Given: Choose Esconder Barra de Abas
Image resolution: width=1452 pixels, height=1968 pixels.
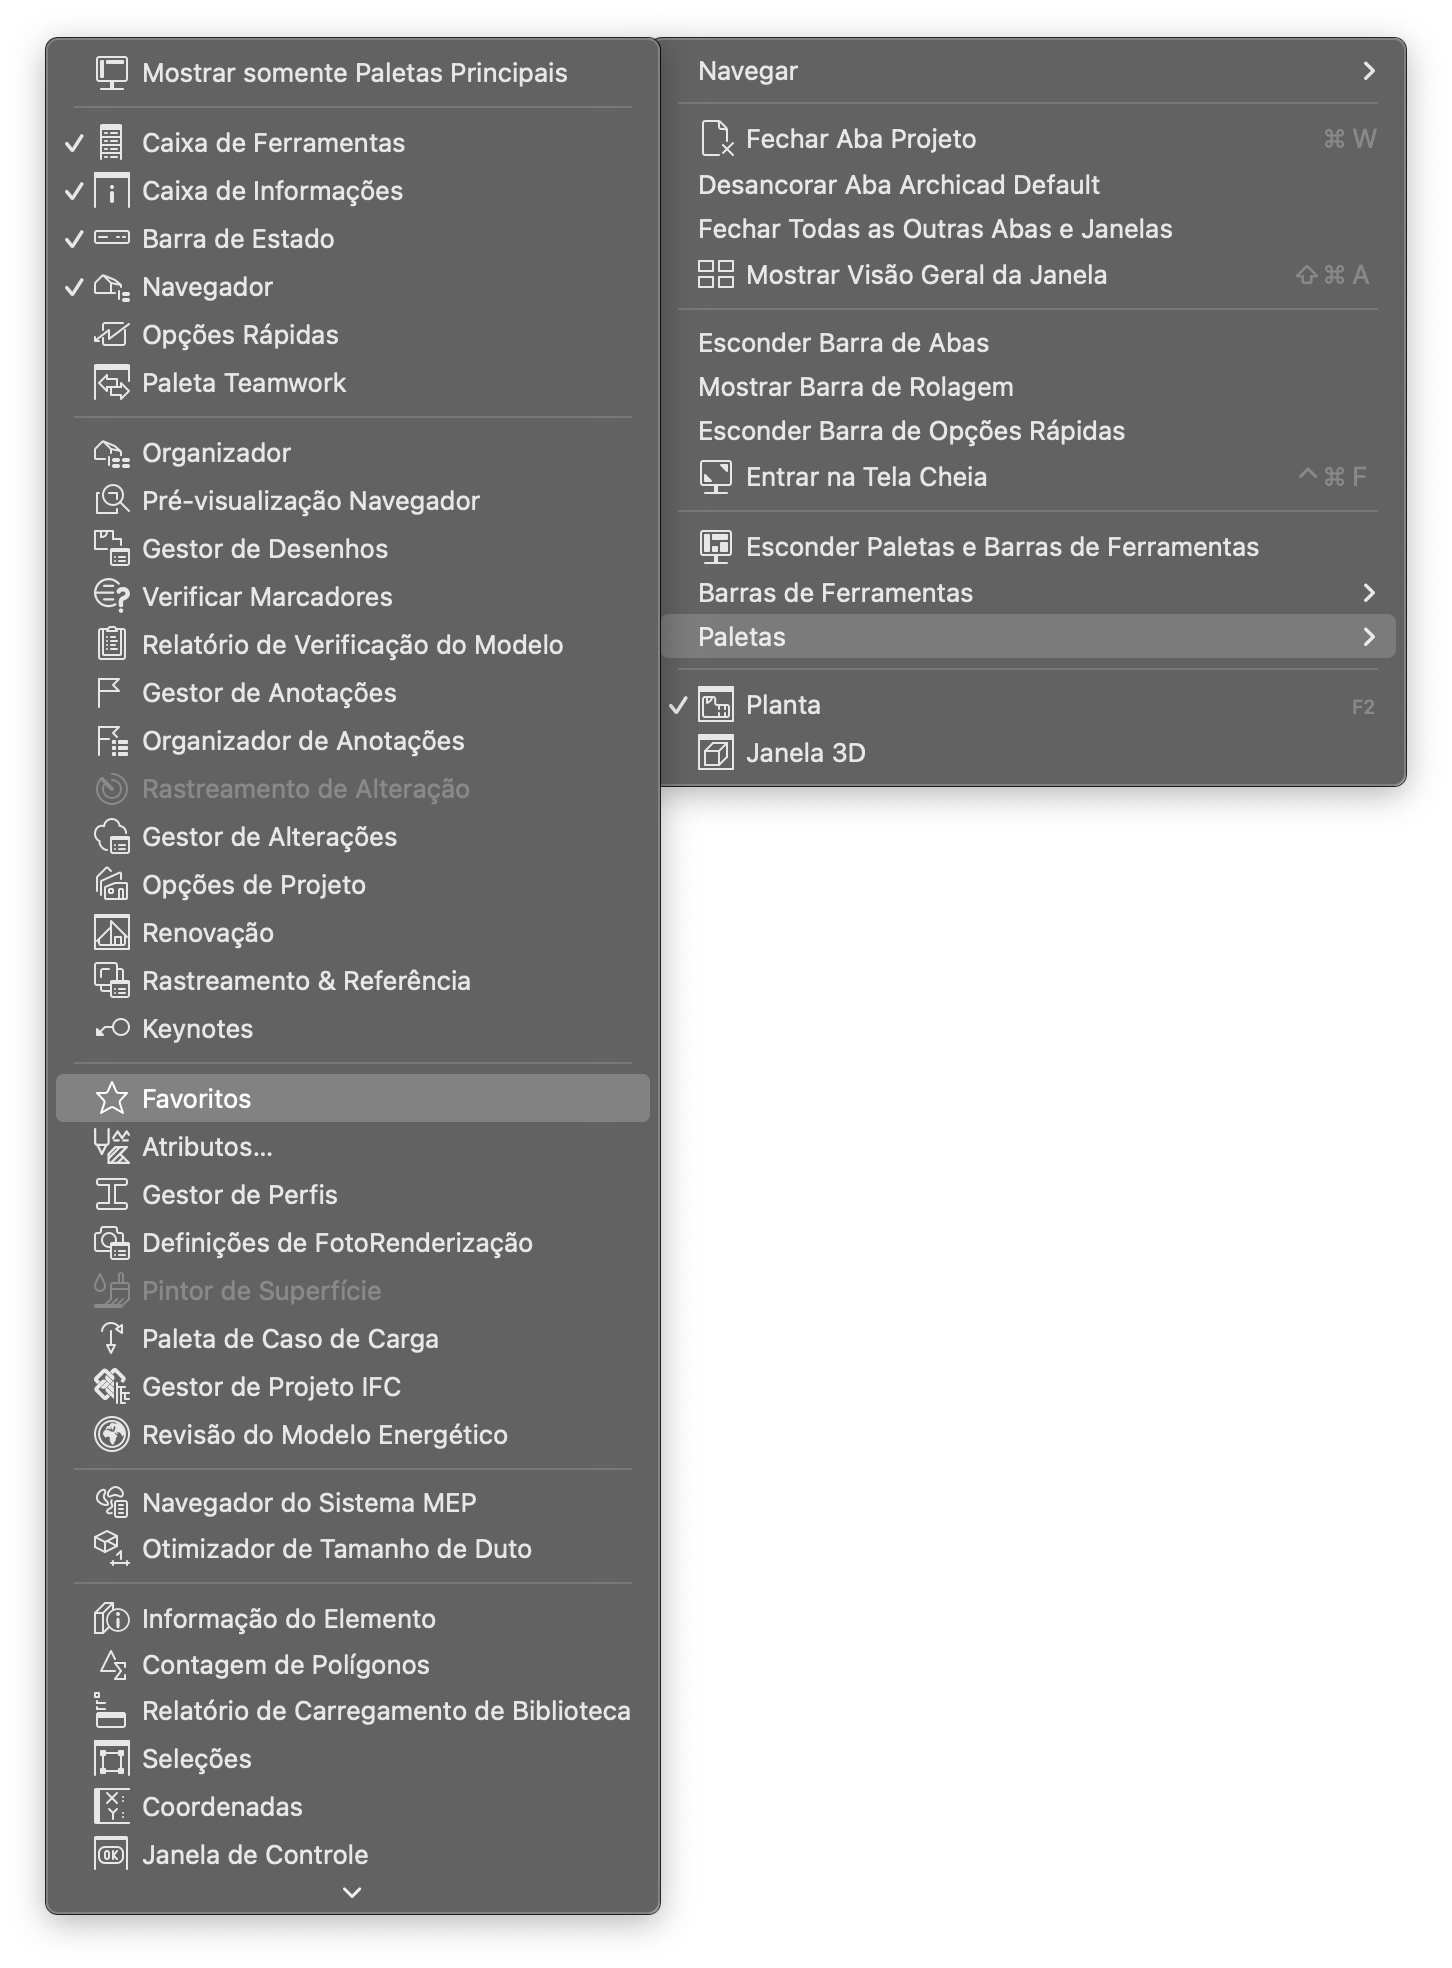Looking at the screenshot, I should [x=1028, y=343].
